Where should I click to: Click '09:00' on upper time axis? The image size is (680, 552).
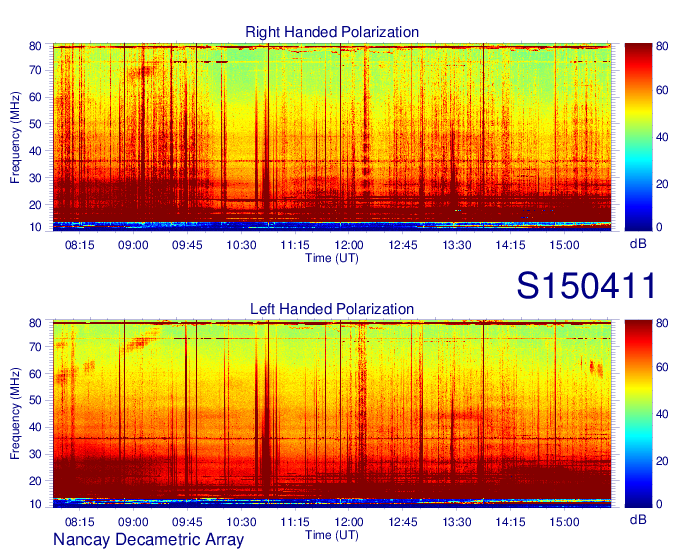coord(133,245)
